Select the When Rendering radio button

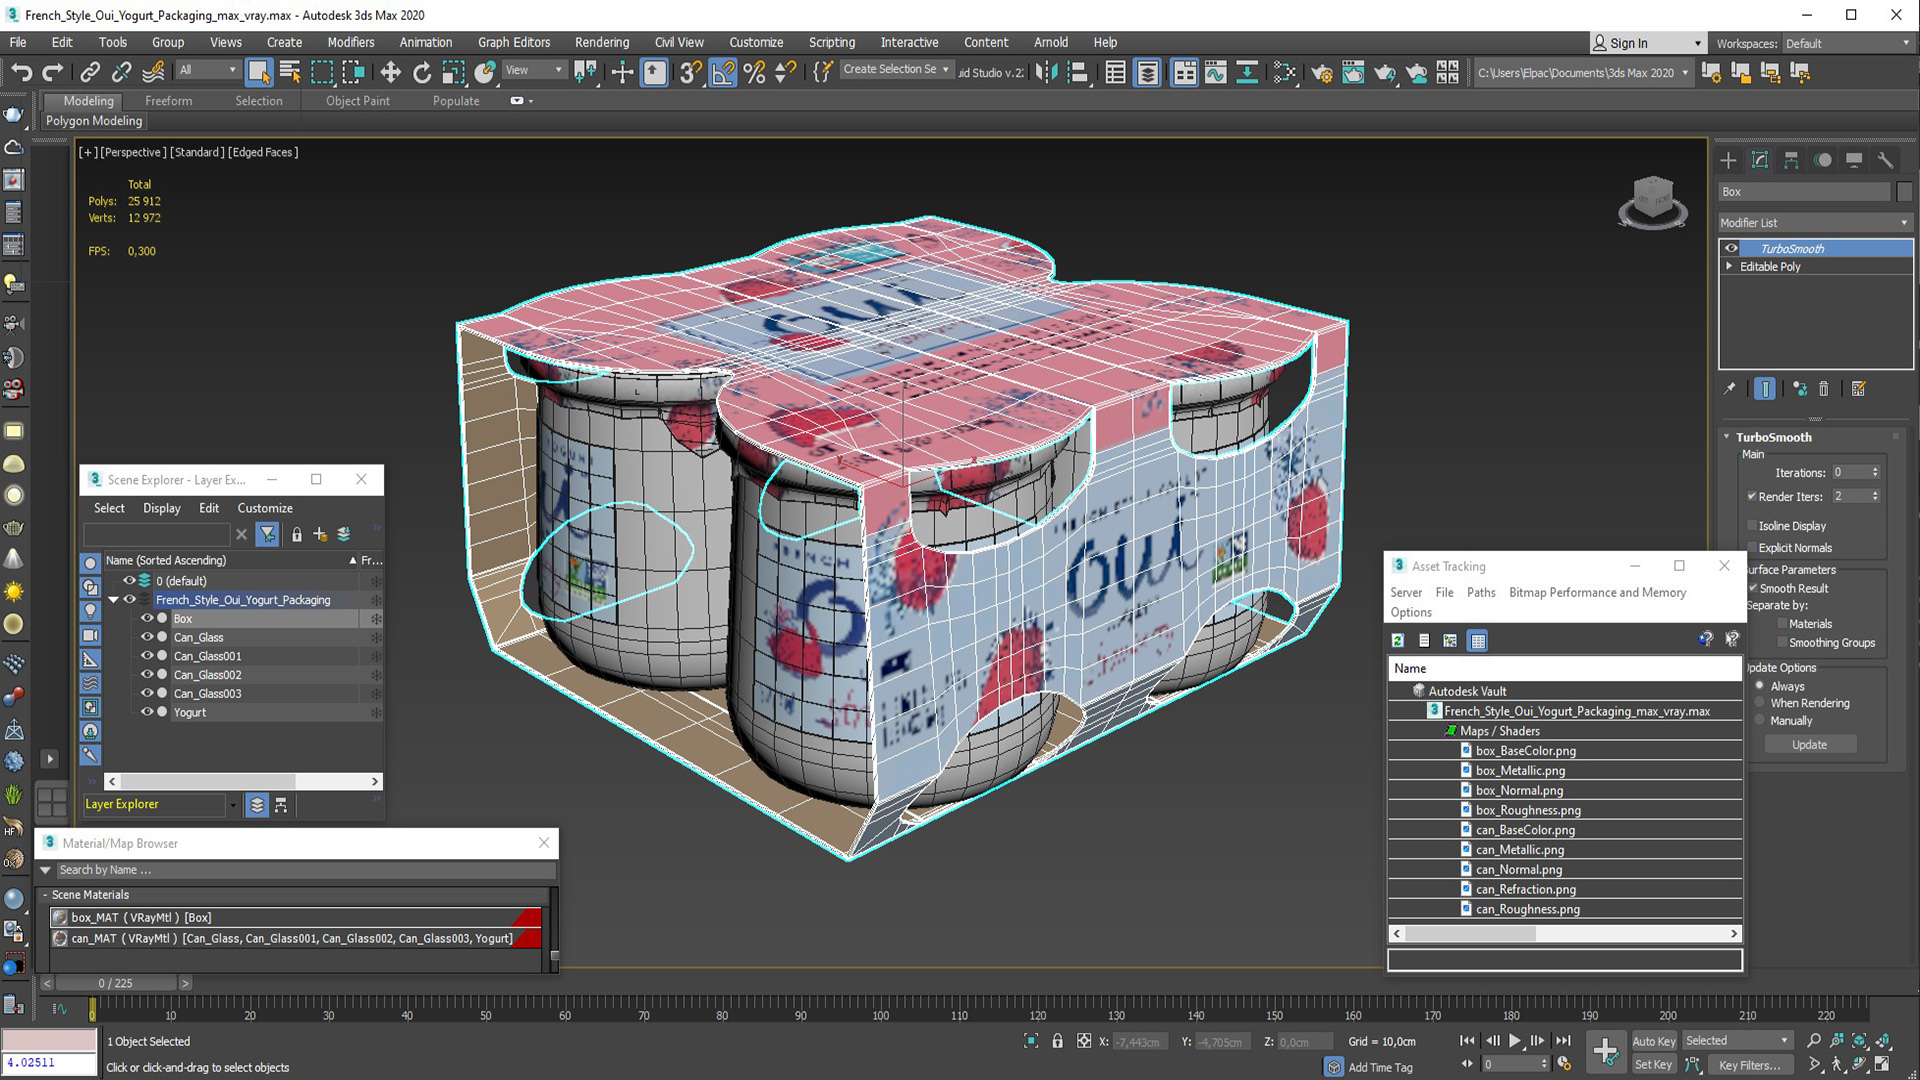pos(1760,703)
